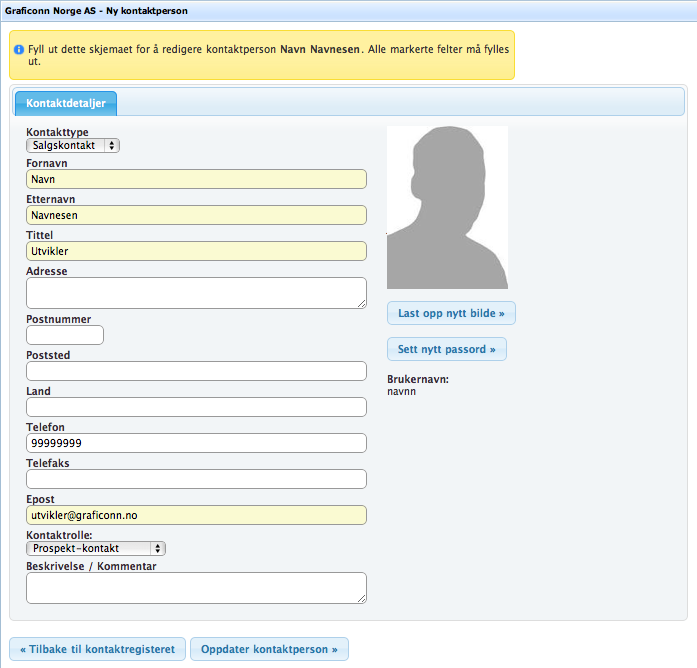
Task: Click the Beskrivelse / Kommentar text area
Action: pos(196,588)
